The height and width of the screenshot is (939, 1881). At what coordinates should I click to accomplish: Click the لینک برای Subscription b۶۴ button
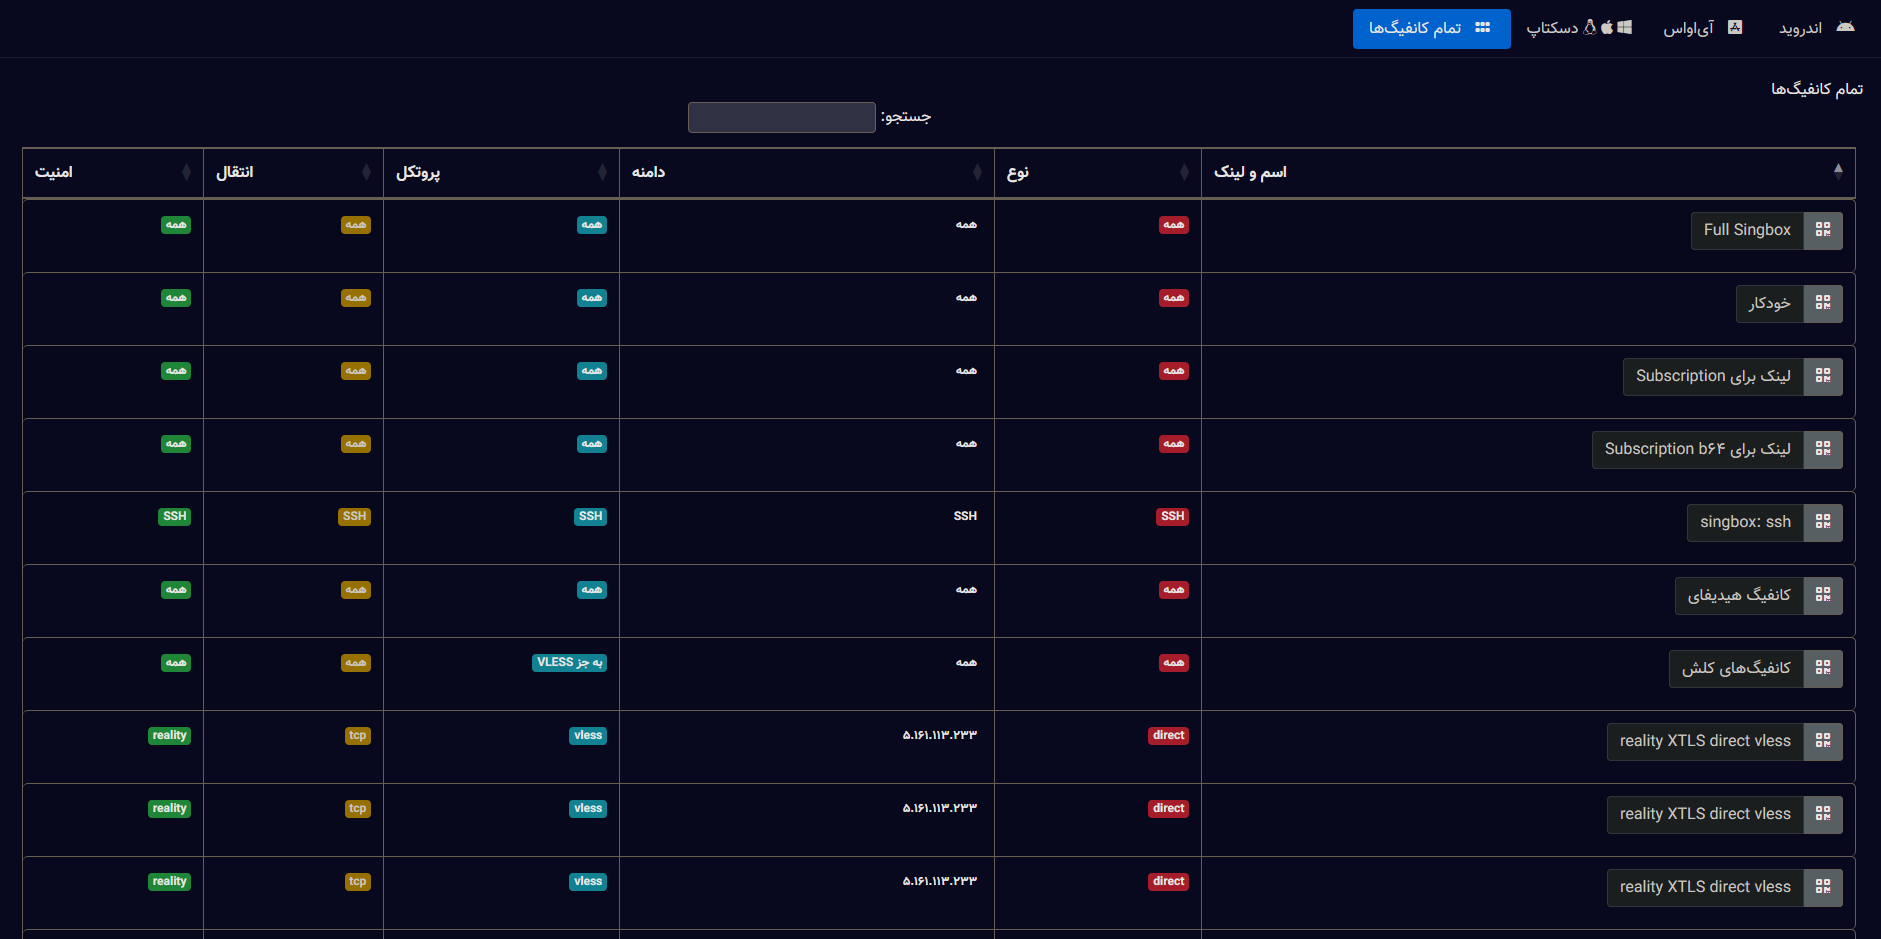[x=1698, y=449]
